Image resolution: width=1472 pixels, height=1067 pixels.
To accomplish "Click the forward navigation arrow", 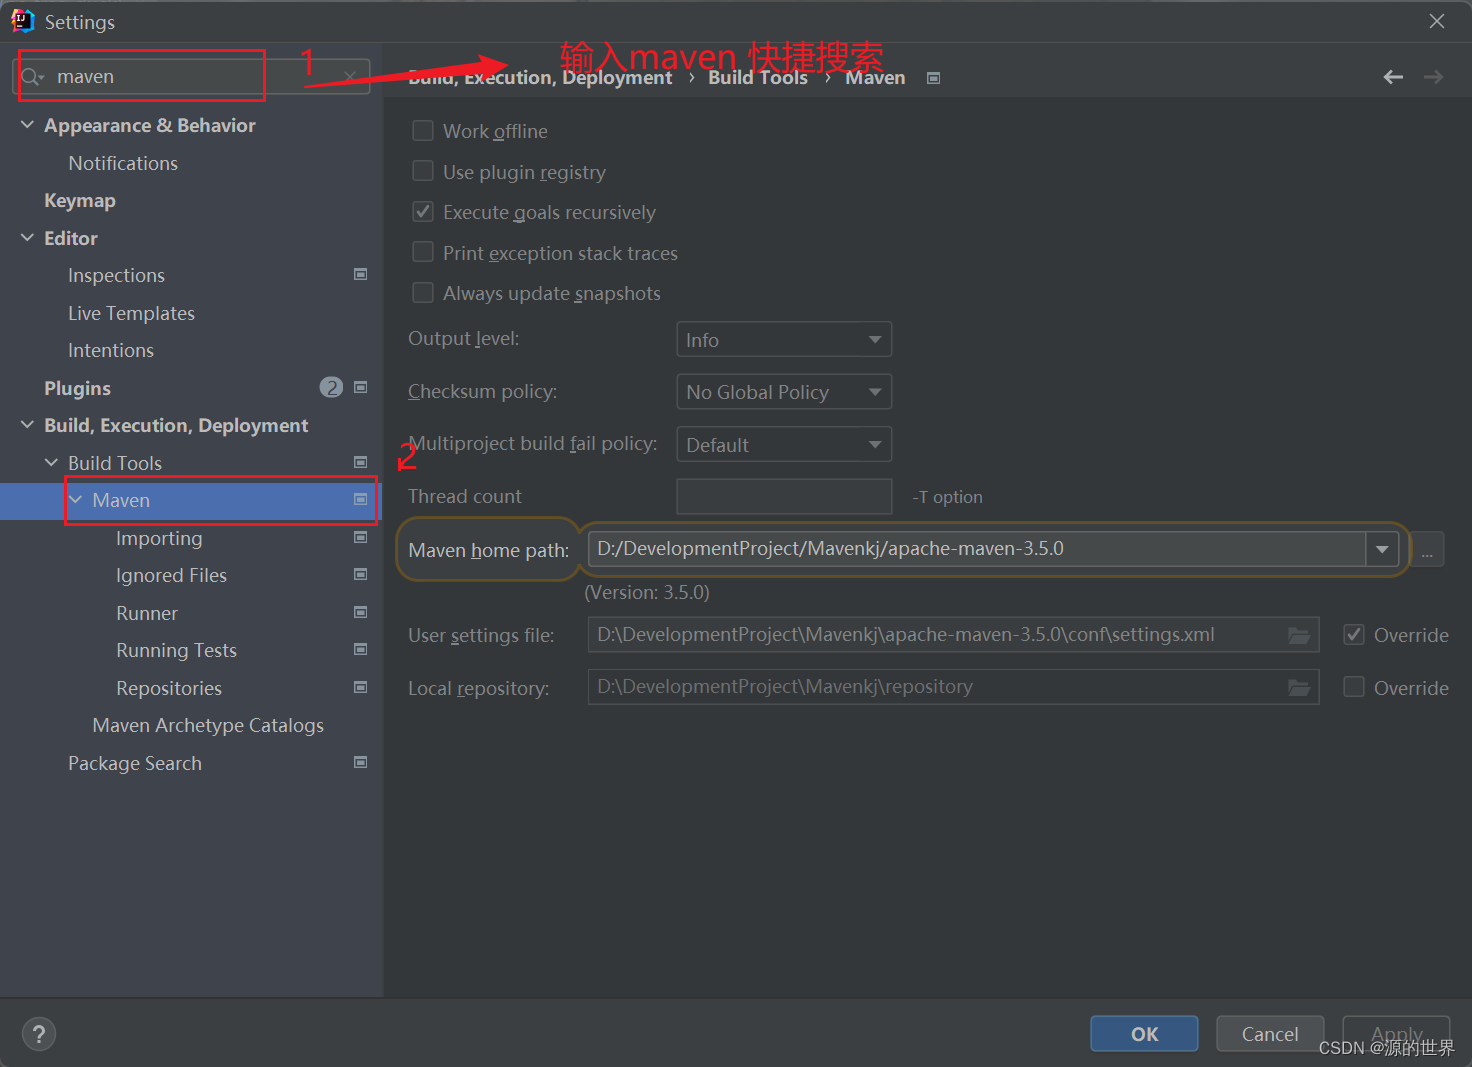I will tap(1433, 77).
